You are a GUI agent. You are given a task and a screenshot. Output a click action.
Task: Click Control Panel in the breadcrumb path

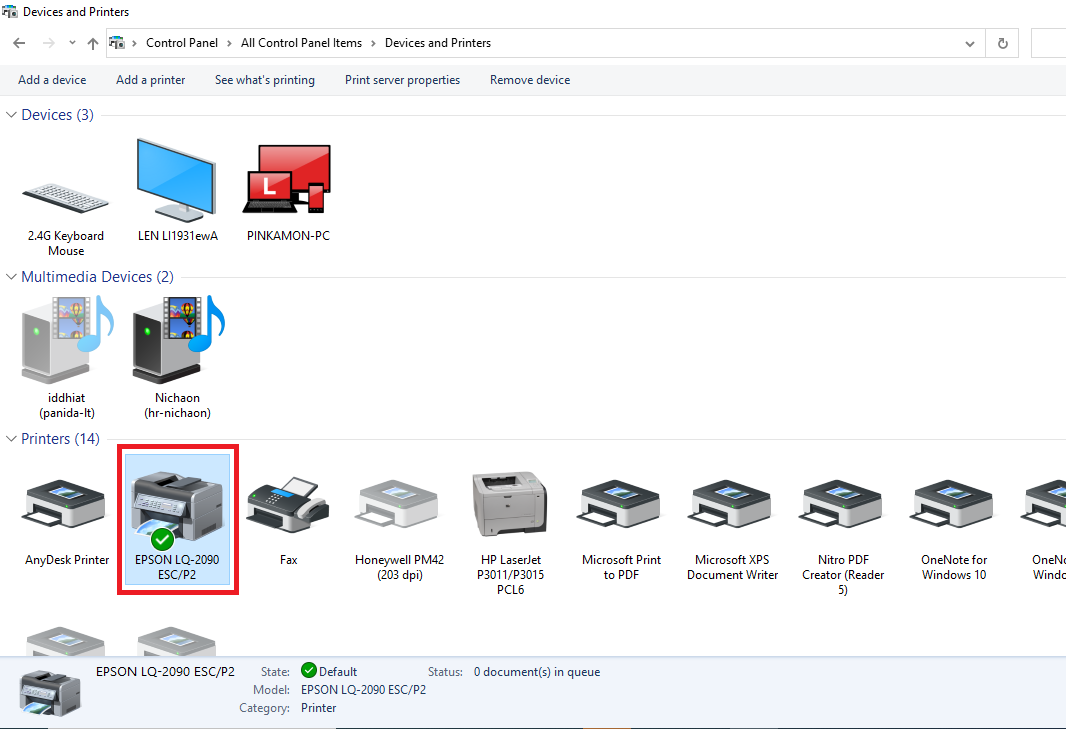pos(181,43)
